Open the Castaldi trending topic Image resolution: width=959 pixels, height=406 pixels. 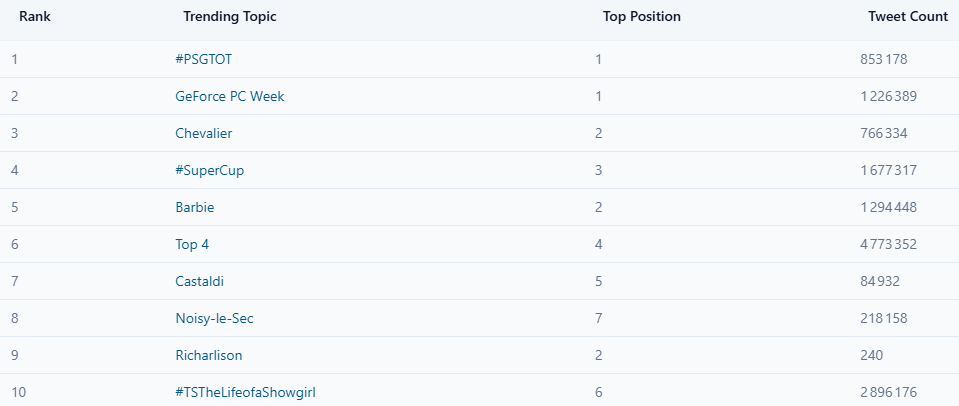[202, 281]
